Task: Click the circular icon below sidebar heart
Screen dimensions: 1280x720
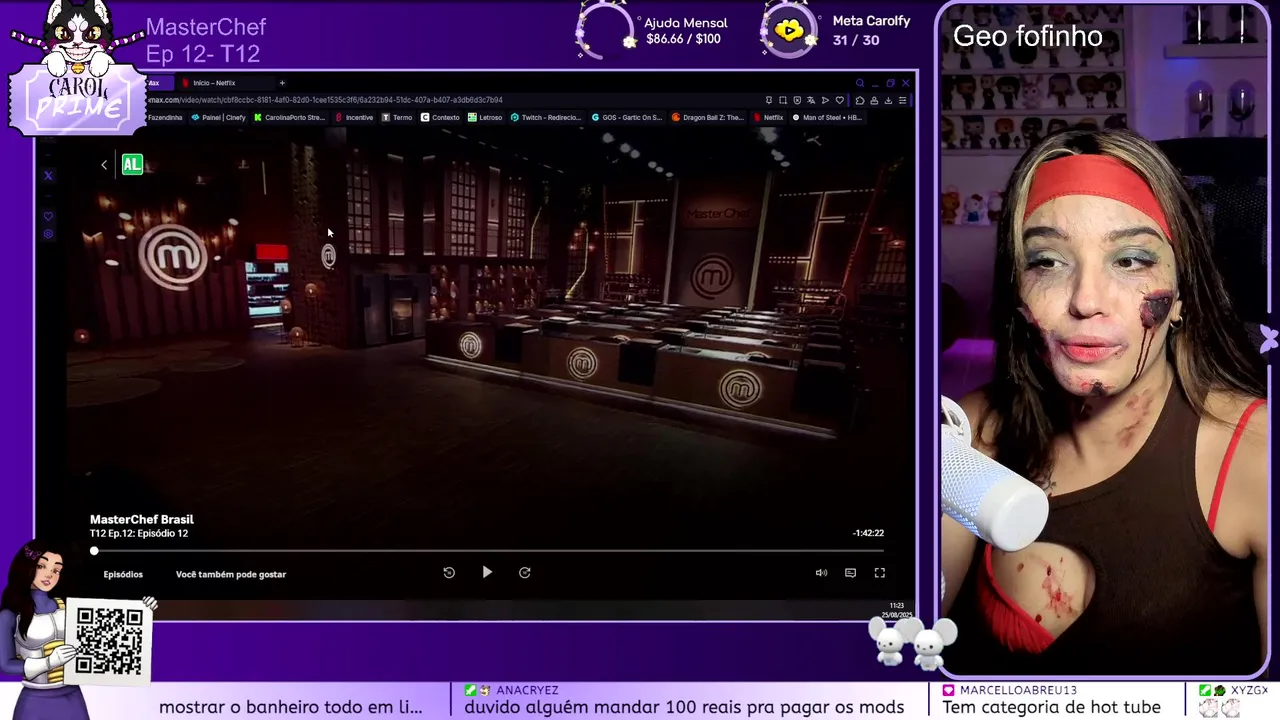Action: (48, 234)
